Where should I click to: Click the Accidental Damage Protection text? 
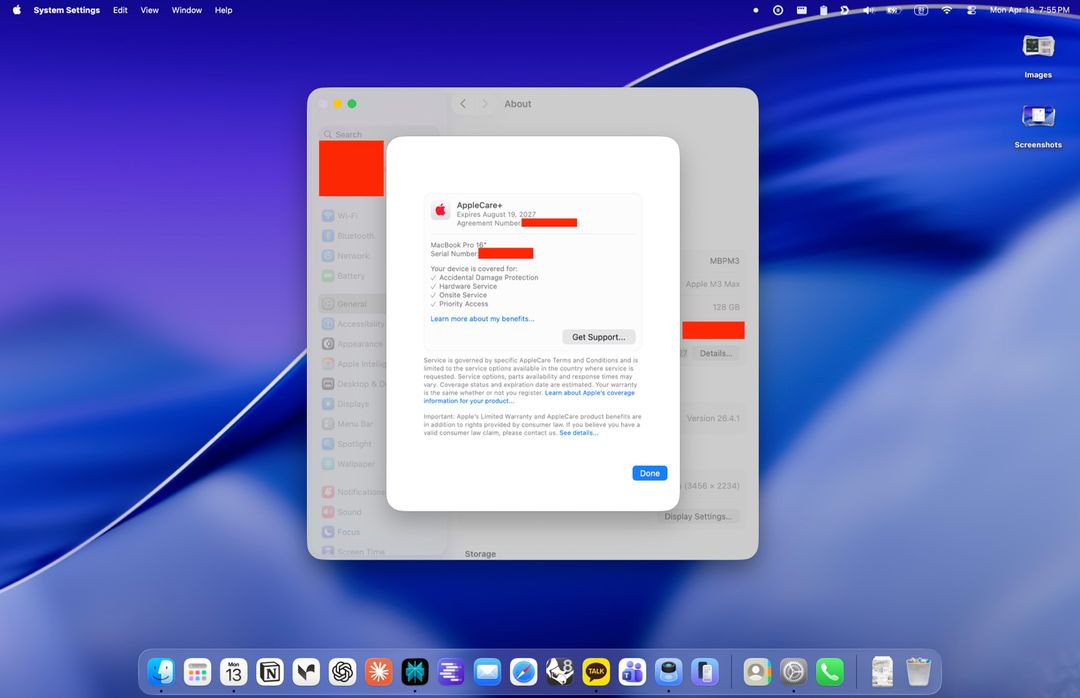click(x=488, y=278)
